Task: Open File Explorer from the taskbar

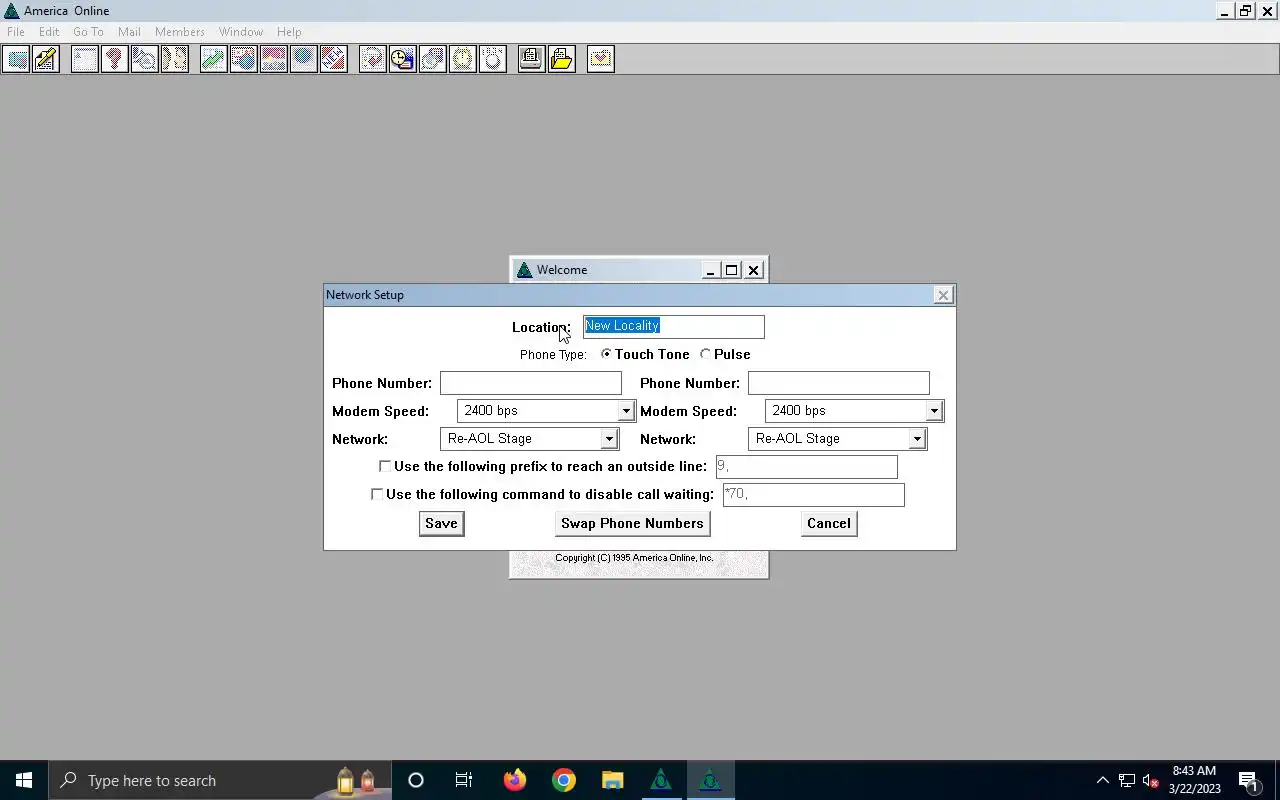Action: click(612, 780)
